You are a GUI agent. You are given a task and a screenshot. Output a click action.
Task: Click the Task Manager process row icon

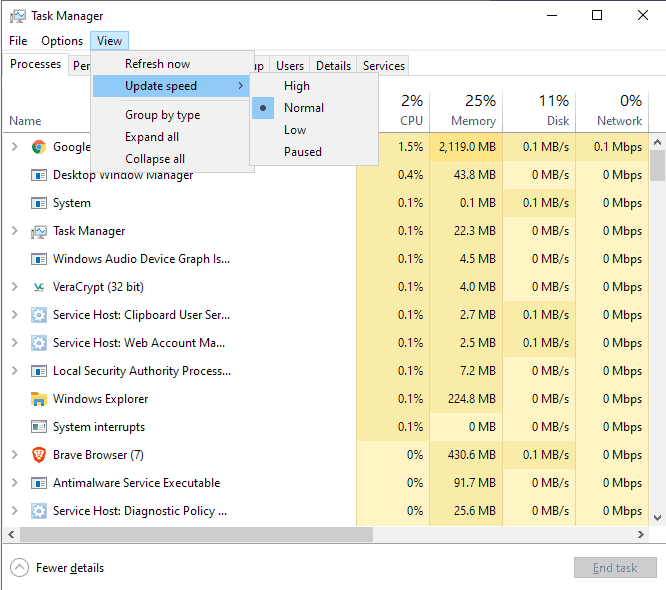point(39,231)
